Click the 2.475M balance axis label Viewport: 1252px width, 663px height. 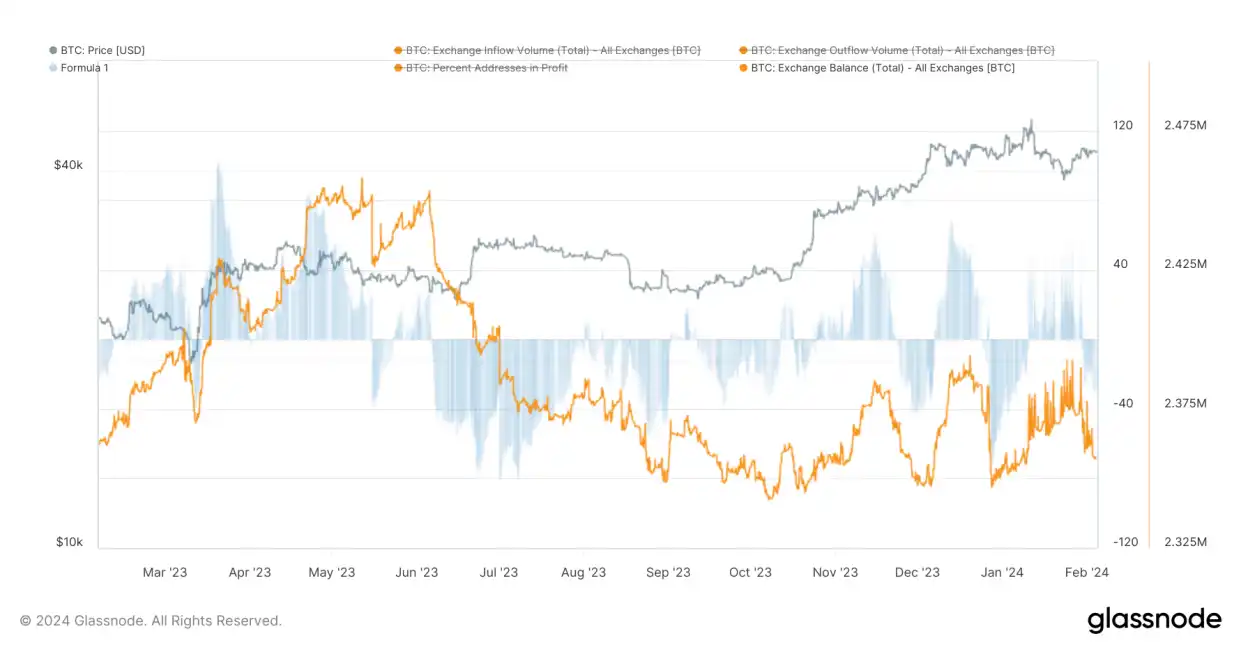pos(1185,125)
